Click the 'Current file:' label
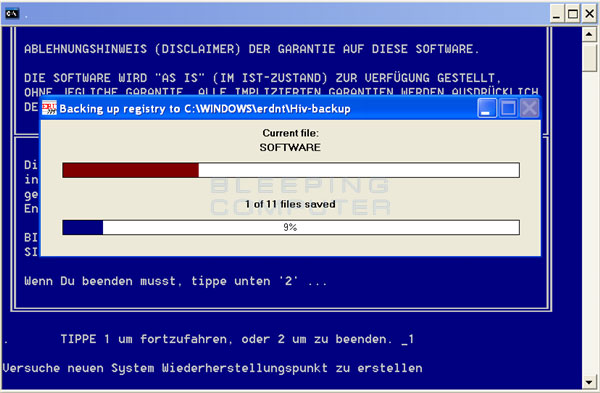The width and height of the screenshot is (600, 393). pos(290,133)
